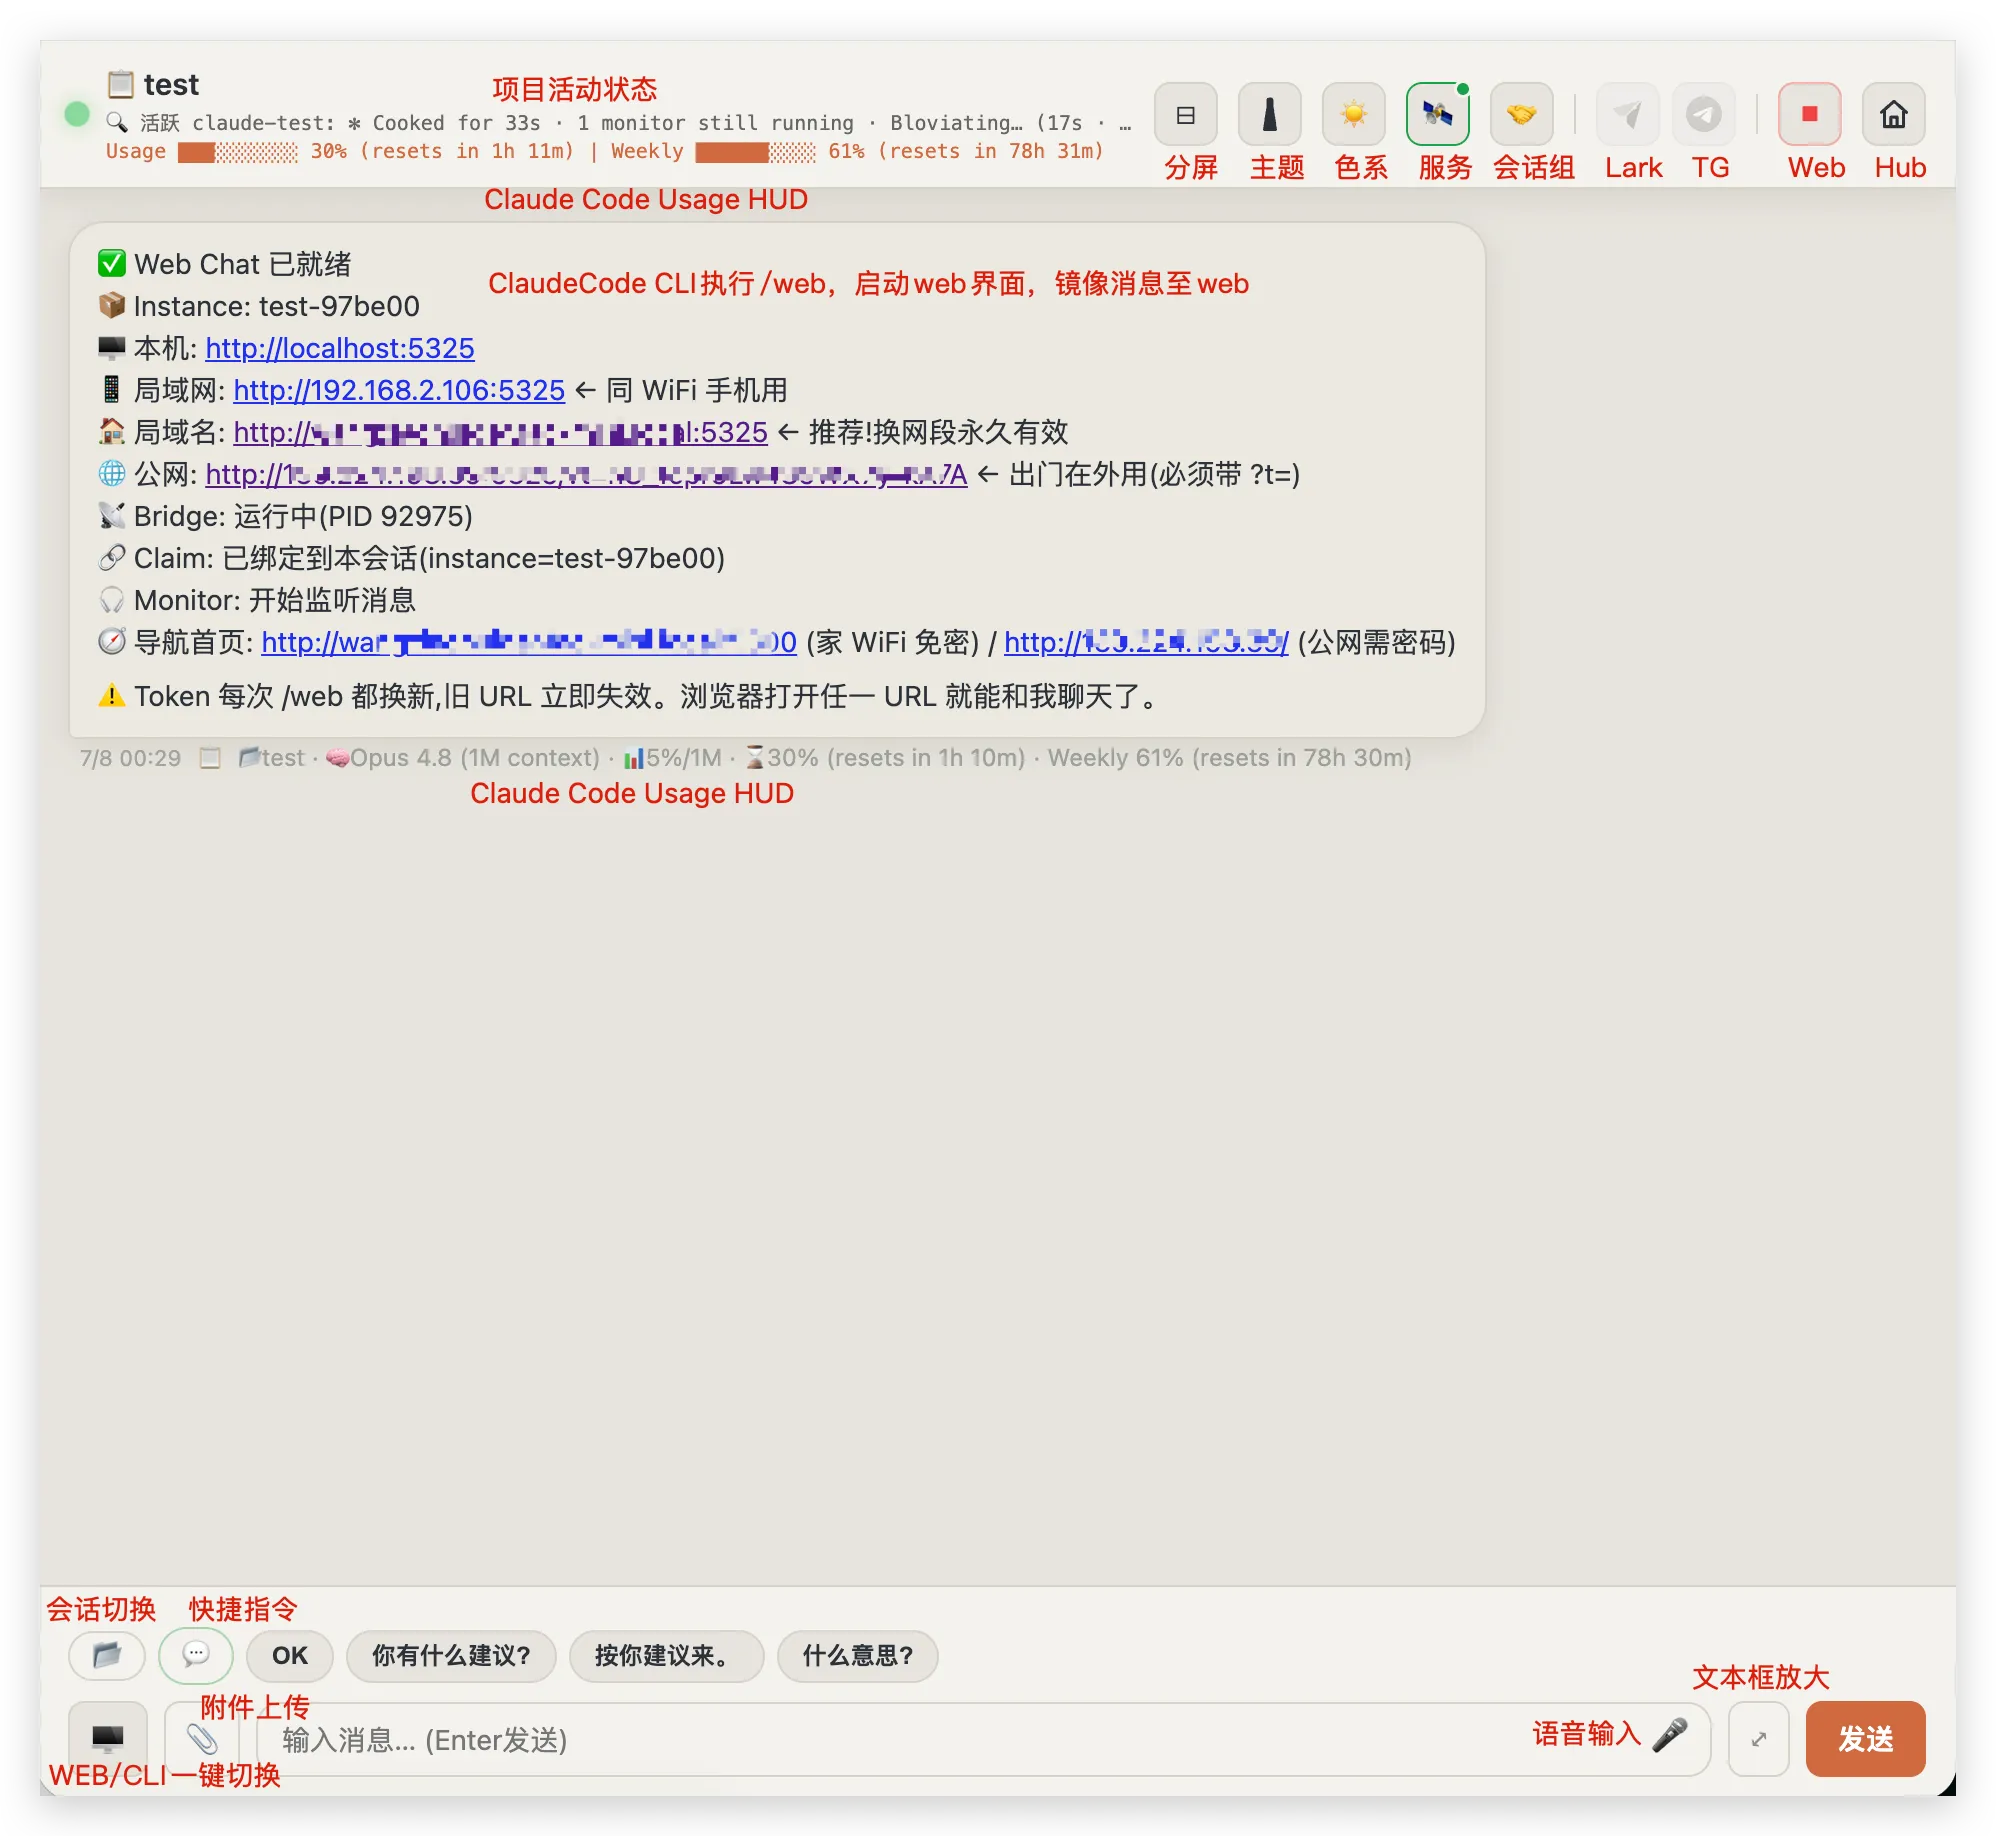Image resolution: width=1996 pixels, height=1836 pixels.
Task: Click the 'Instance: test-97be00' line
Action: [x=259, y=306]
